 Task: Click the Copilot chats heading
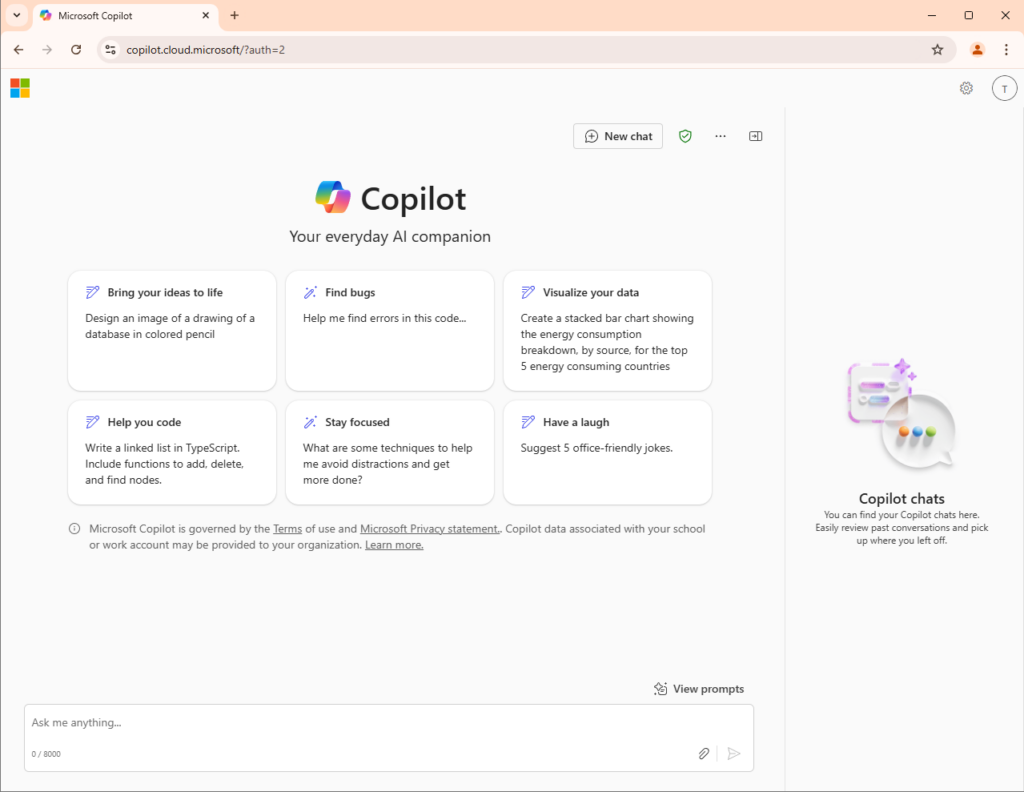point(902,499)
